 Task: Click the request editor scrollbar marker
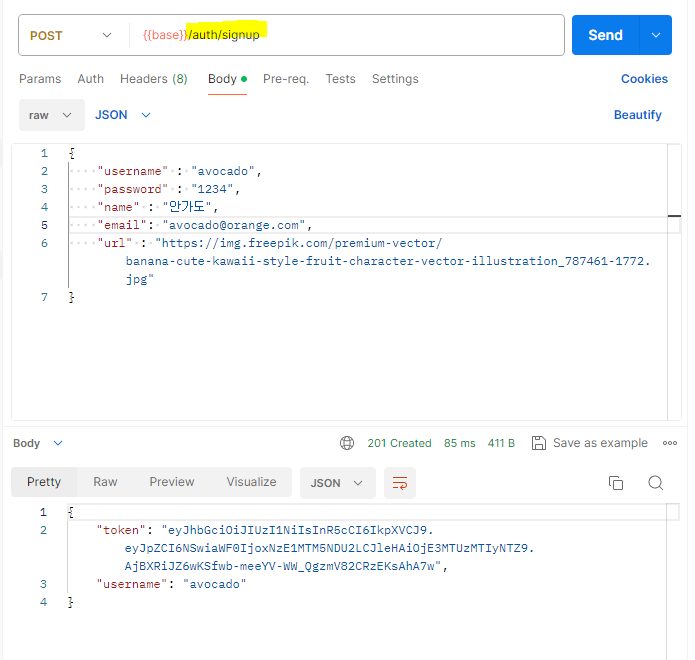coord(674,216)
